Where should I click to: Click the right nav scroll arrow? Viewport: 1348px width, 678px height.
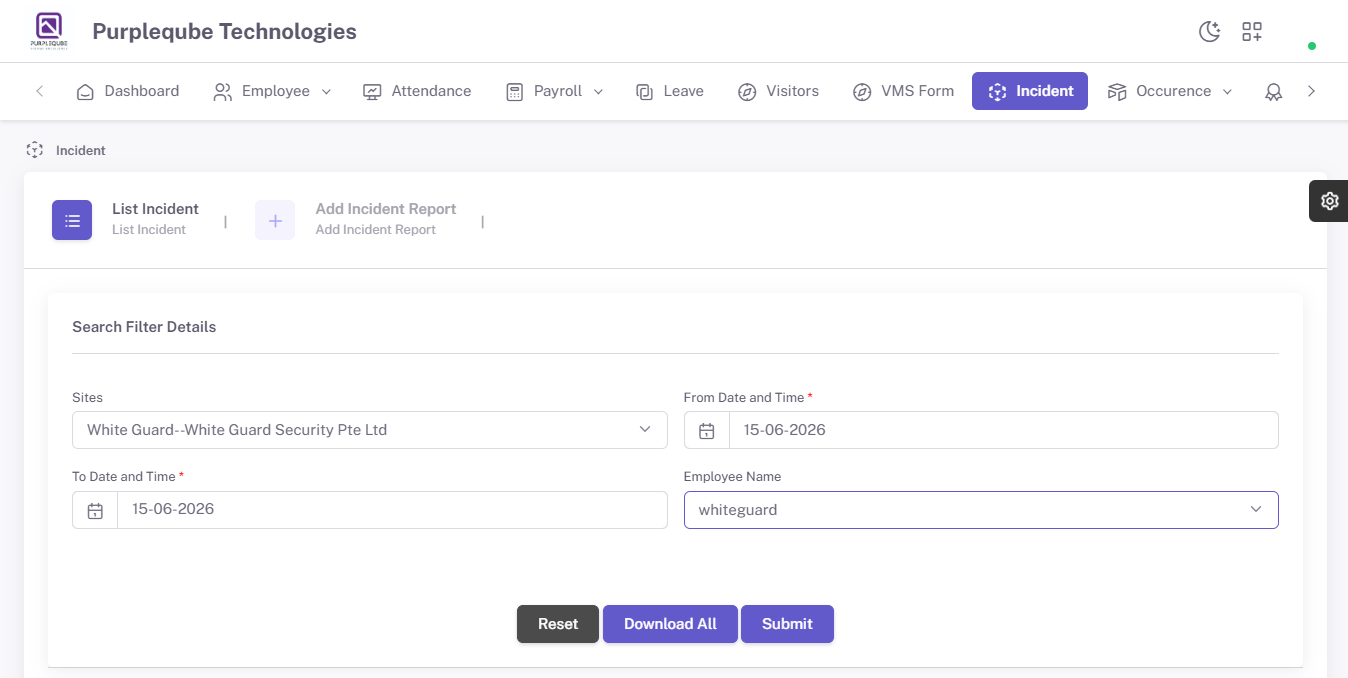[x=1312, y=91]
